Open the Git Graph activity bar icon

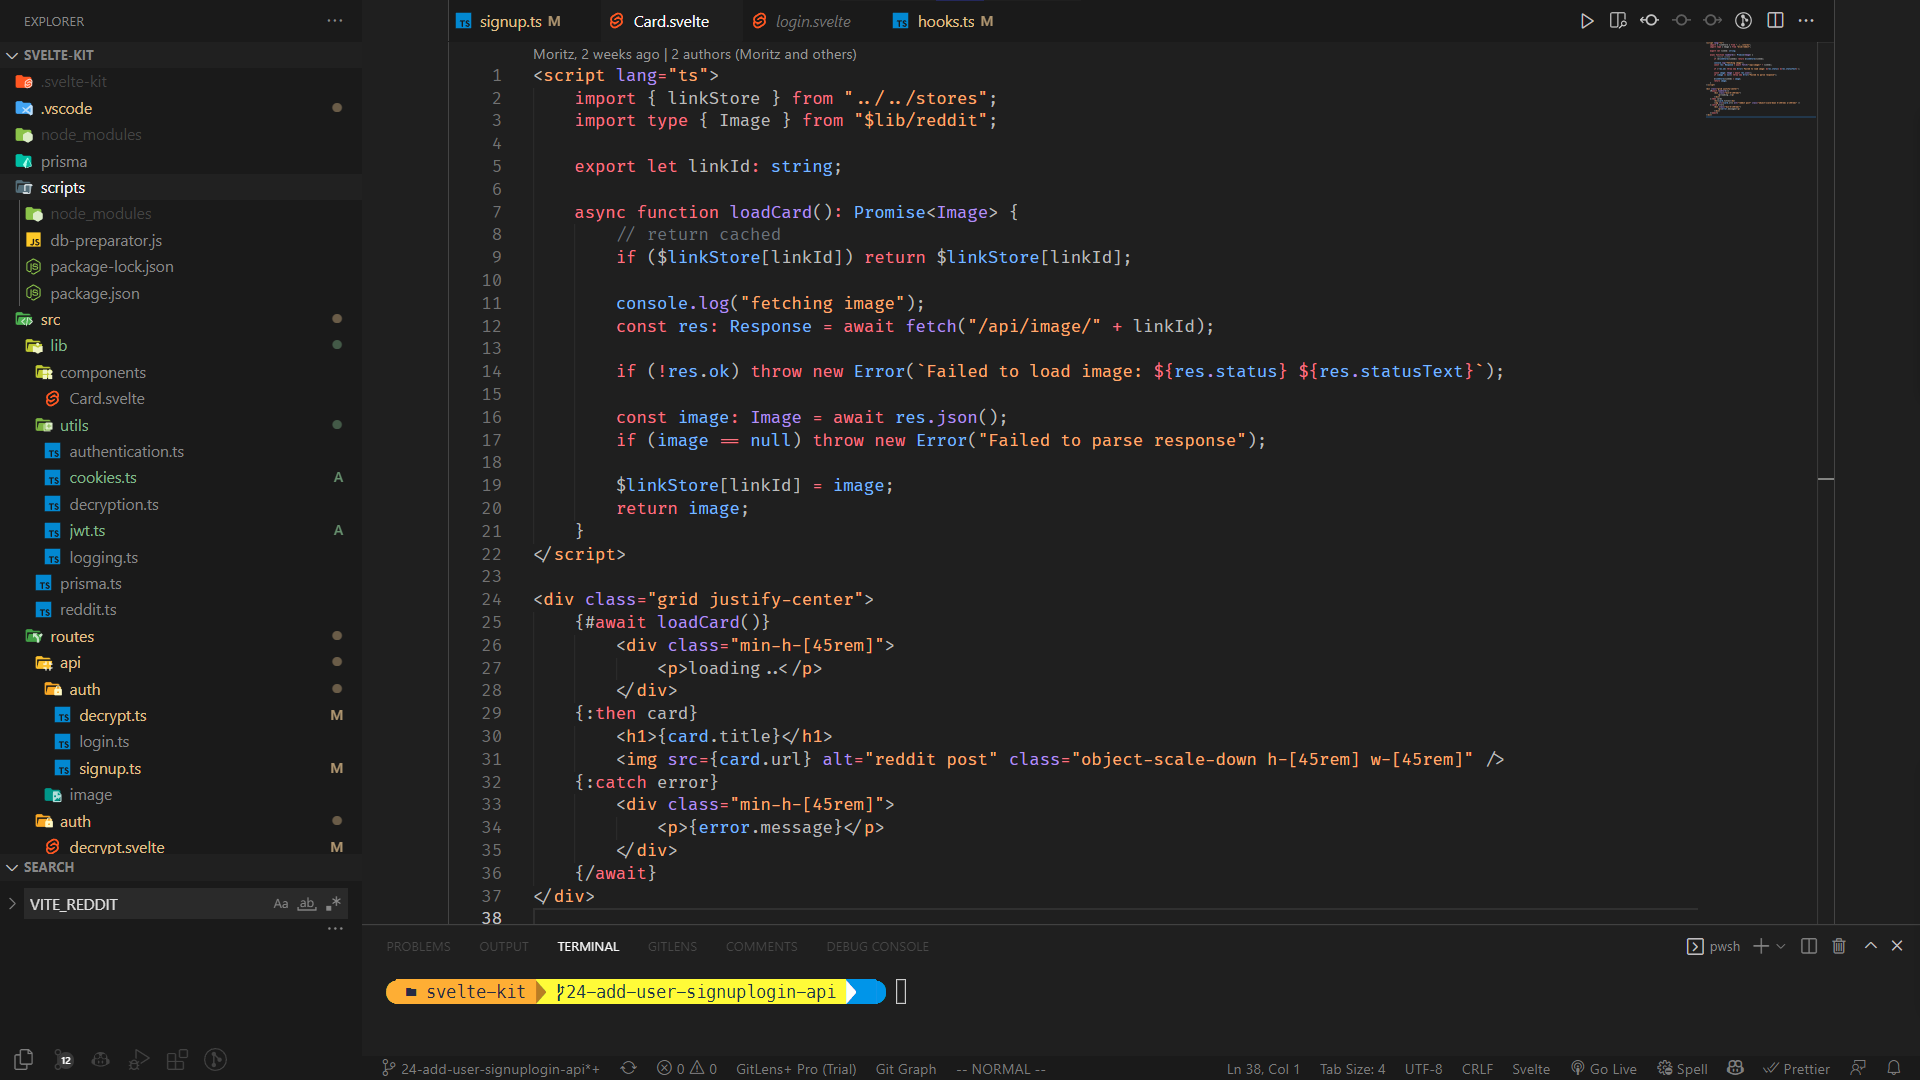point(216,1059)
